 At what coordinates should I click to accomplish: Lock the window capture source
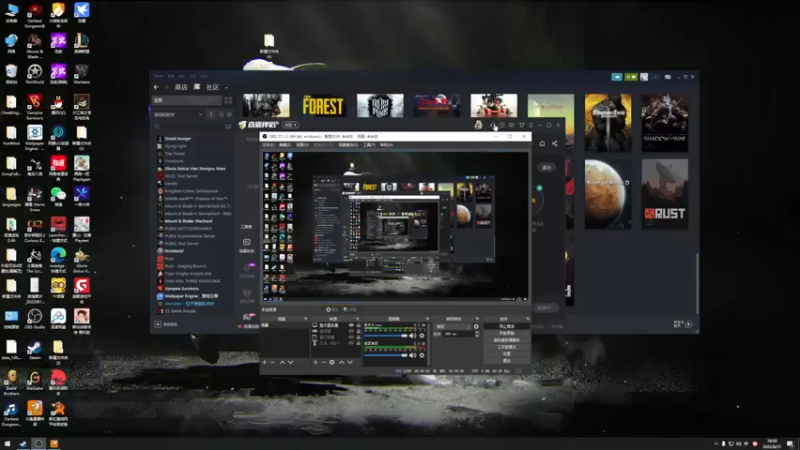(359, 337)
